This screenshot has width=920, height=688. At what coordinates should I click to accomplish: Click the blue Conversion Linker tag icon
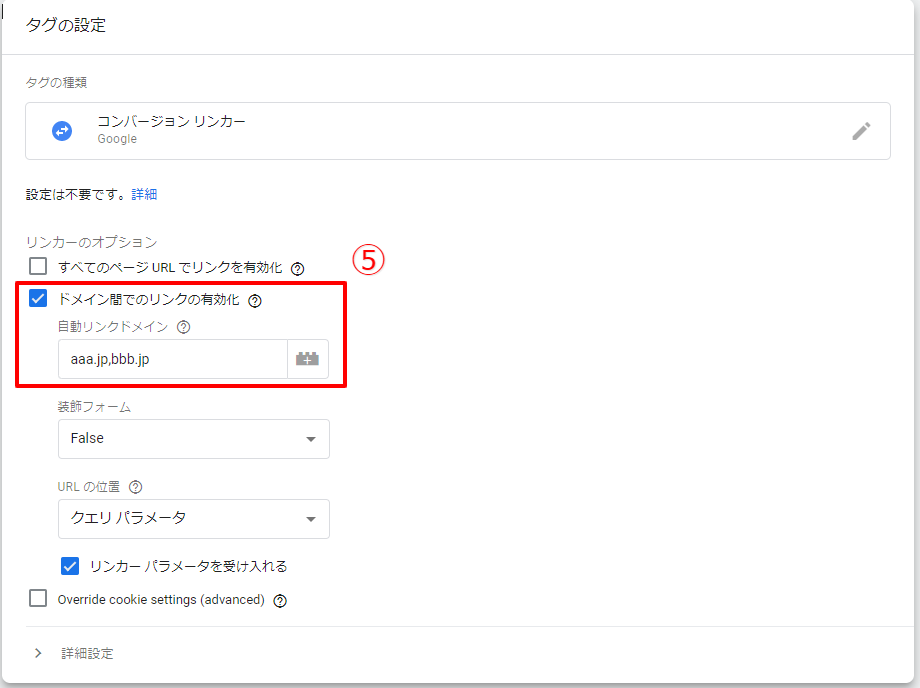pos(62,131)
